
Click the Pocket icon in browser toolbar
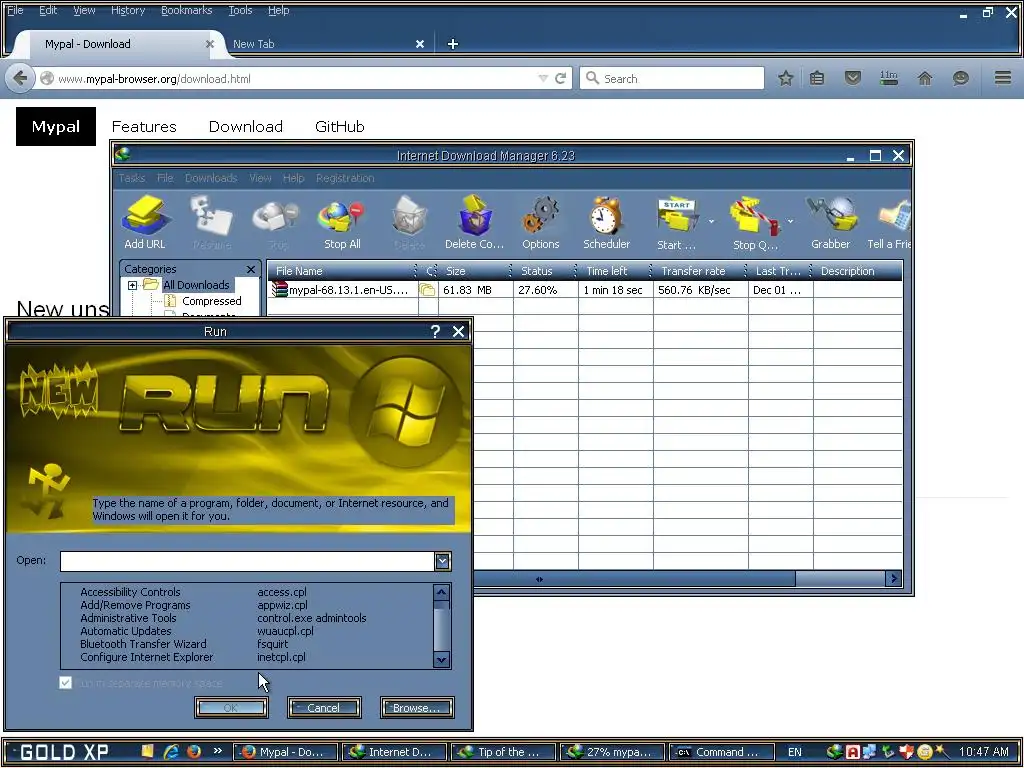(x=853, y=78)
